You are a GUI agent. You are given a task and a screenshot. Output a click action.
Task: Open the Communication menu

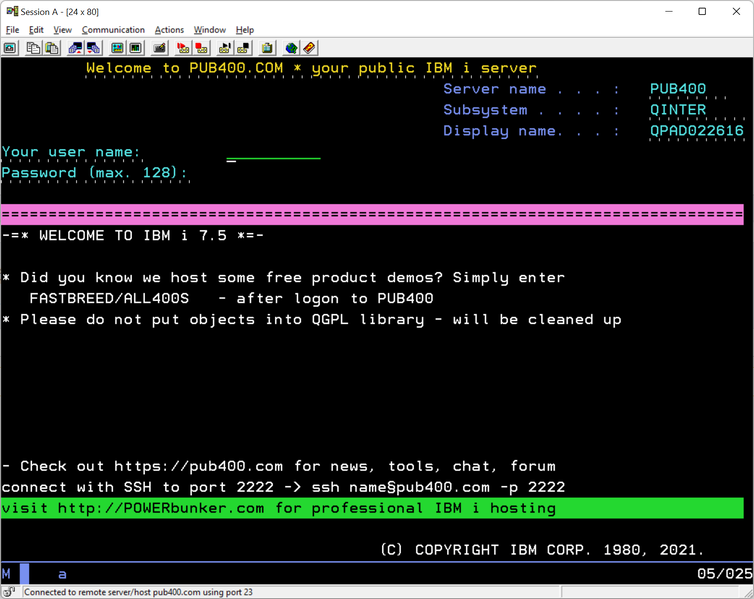[113, 30]
